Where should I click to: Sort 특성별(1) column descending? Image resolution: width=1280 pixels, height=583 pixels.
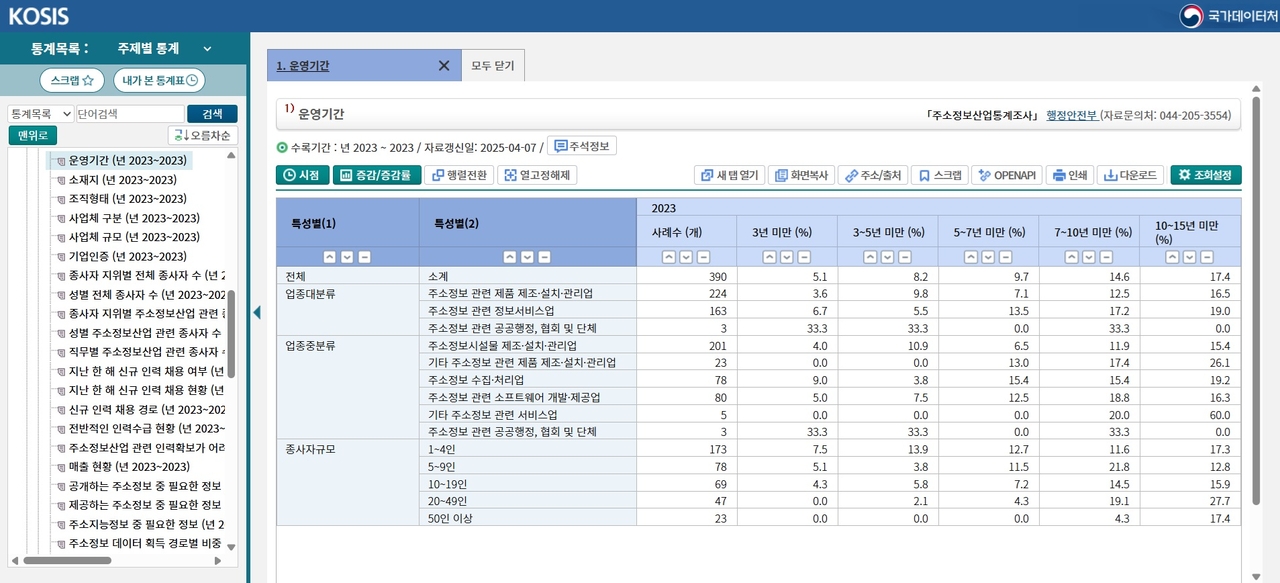pyautogui.click(x=348, y=257)
